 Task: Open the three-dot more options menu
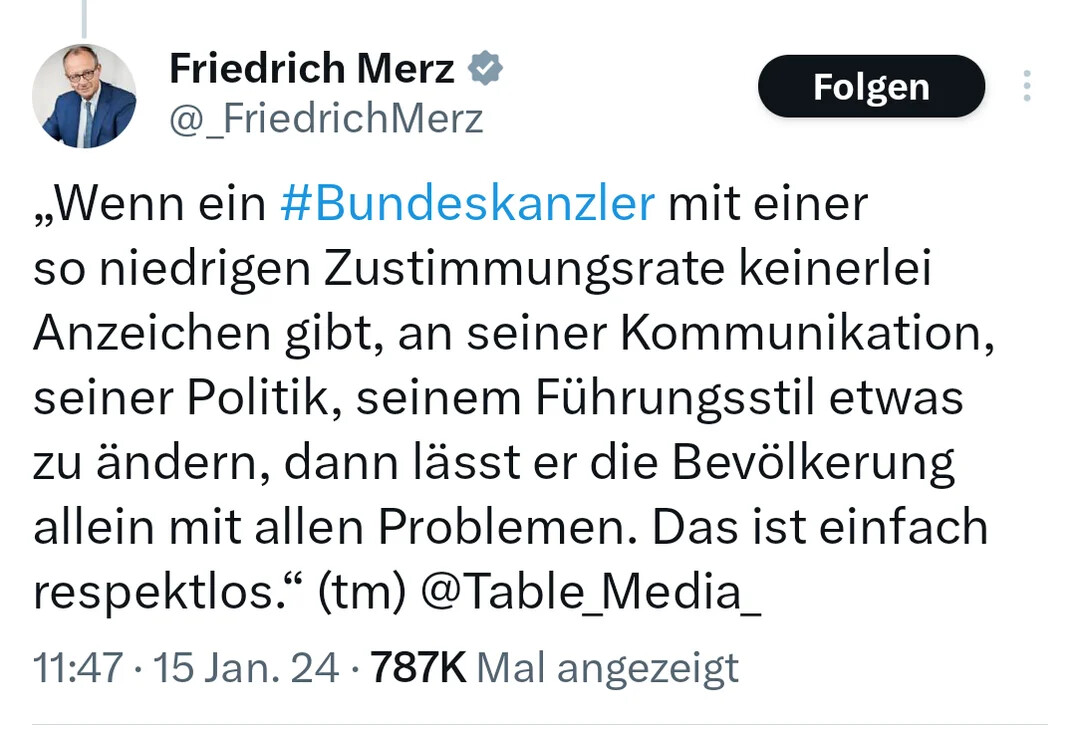pos(1026,86)
